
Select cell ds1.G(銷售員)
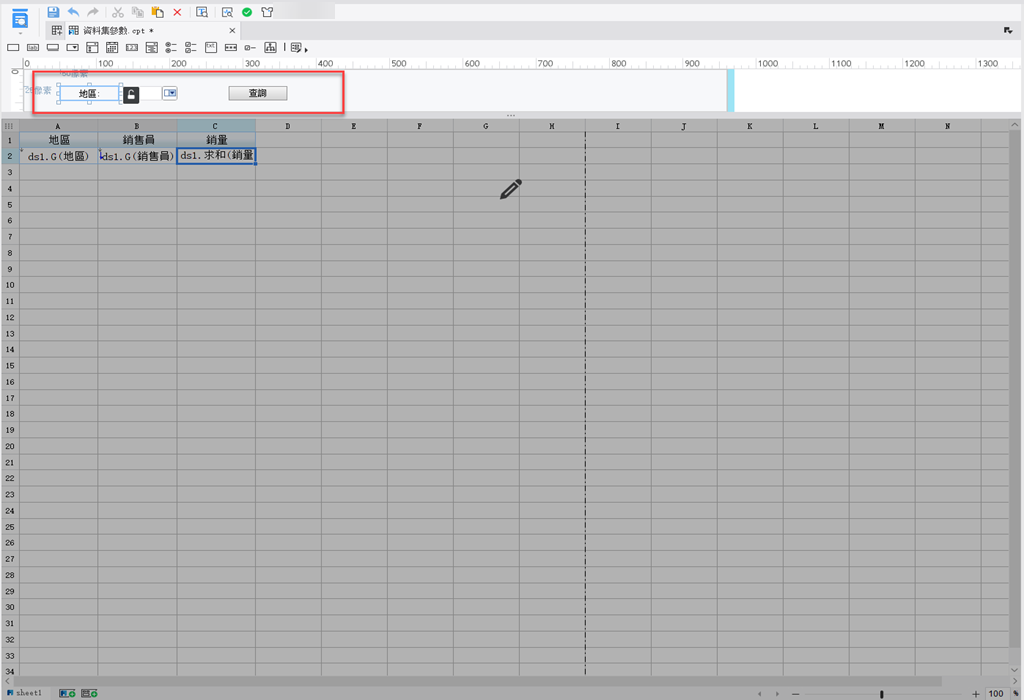137,156
